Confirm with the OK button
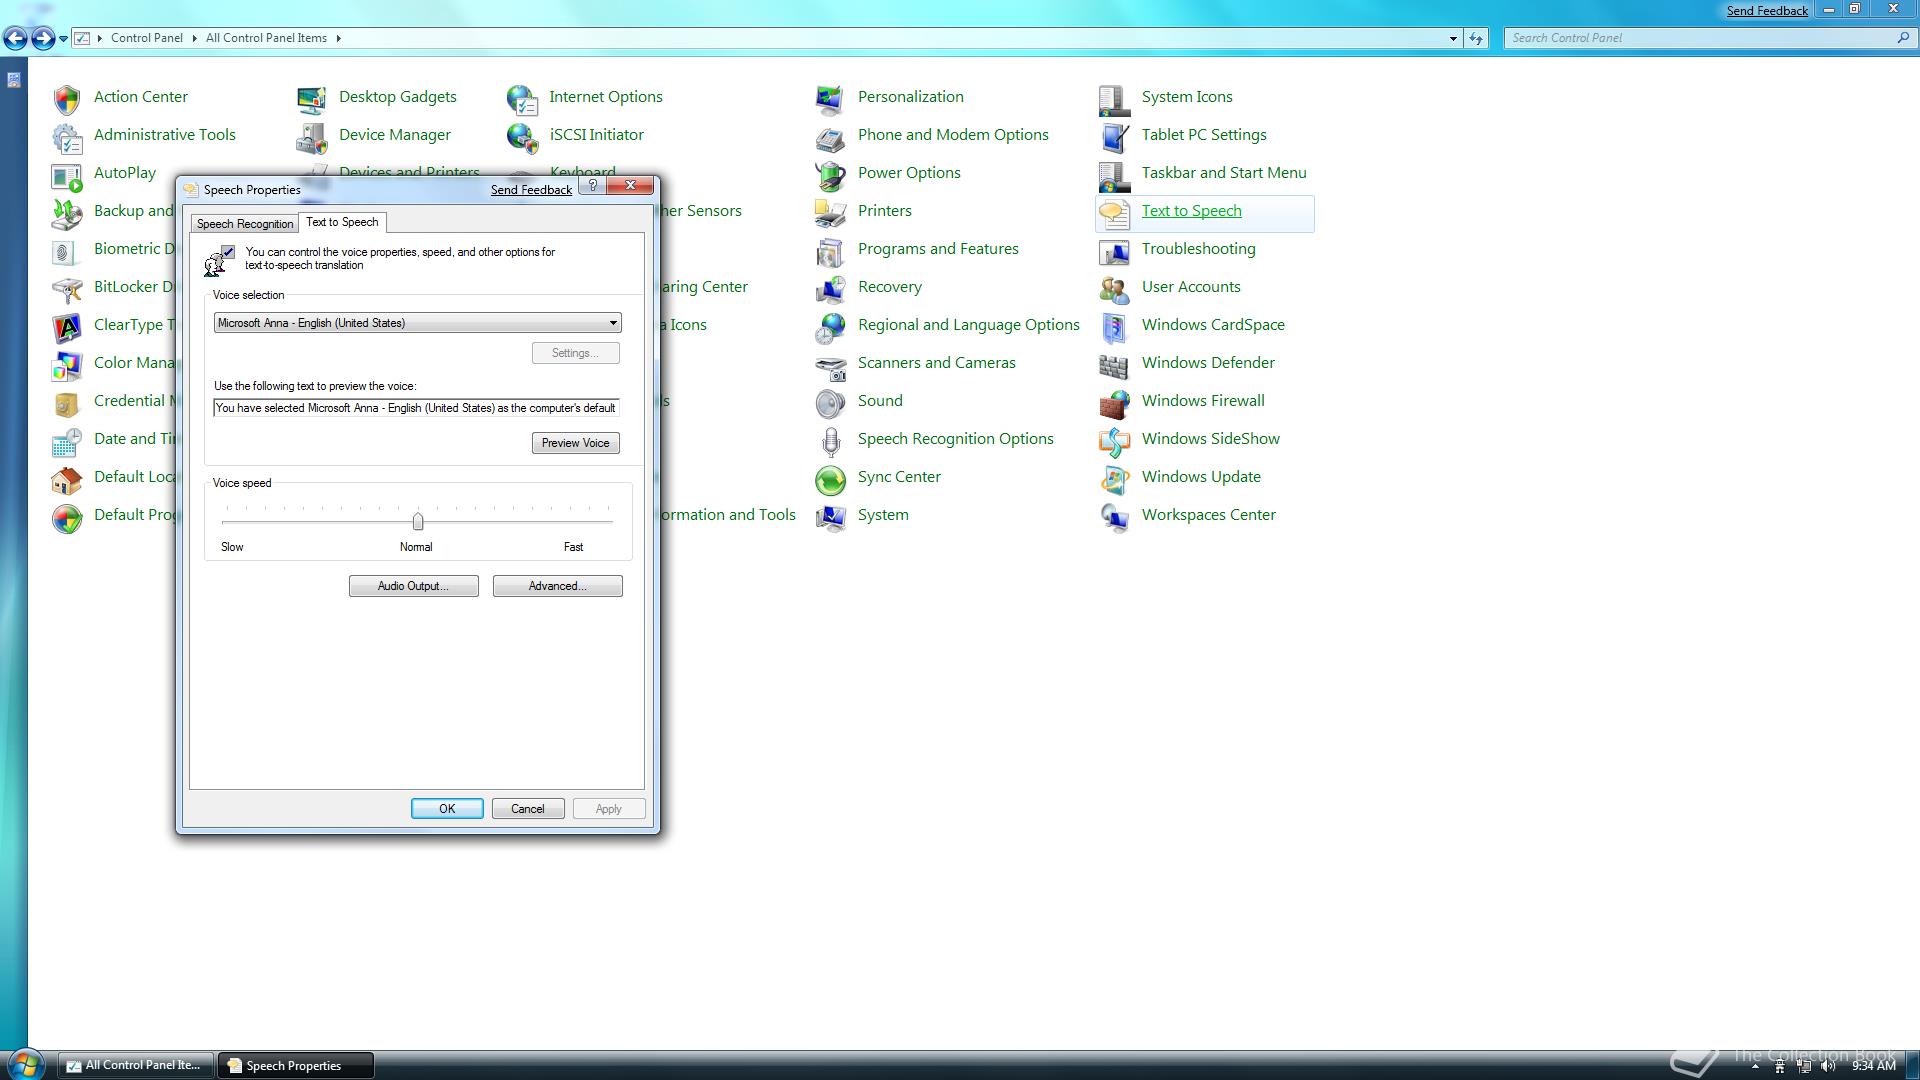Viewport: 1920px width, 1080px height. click(x=447, y=809)
